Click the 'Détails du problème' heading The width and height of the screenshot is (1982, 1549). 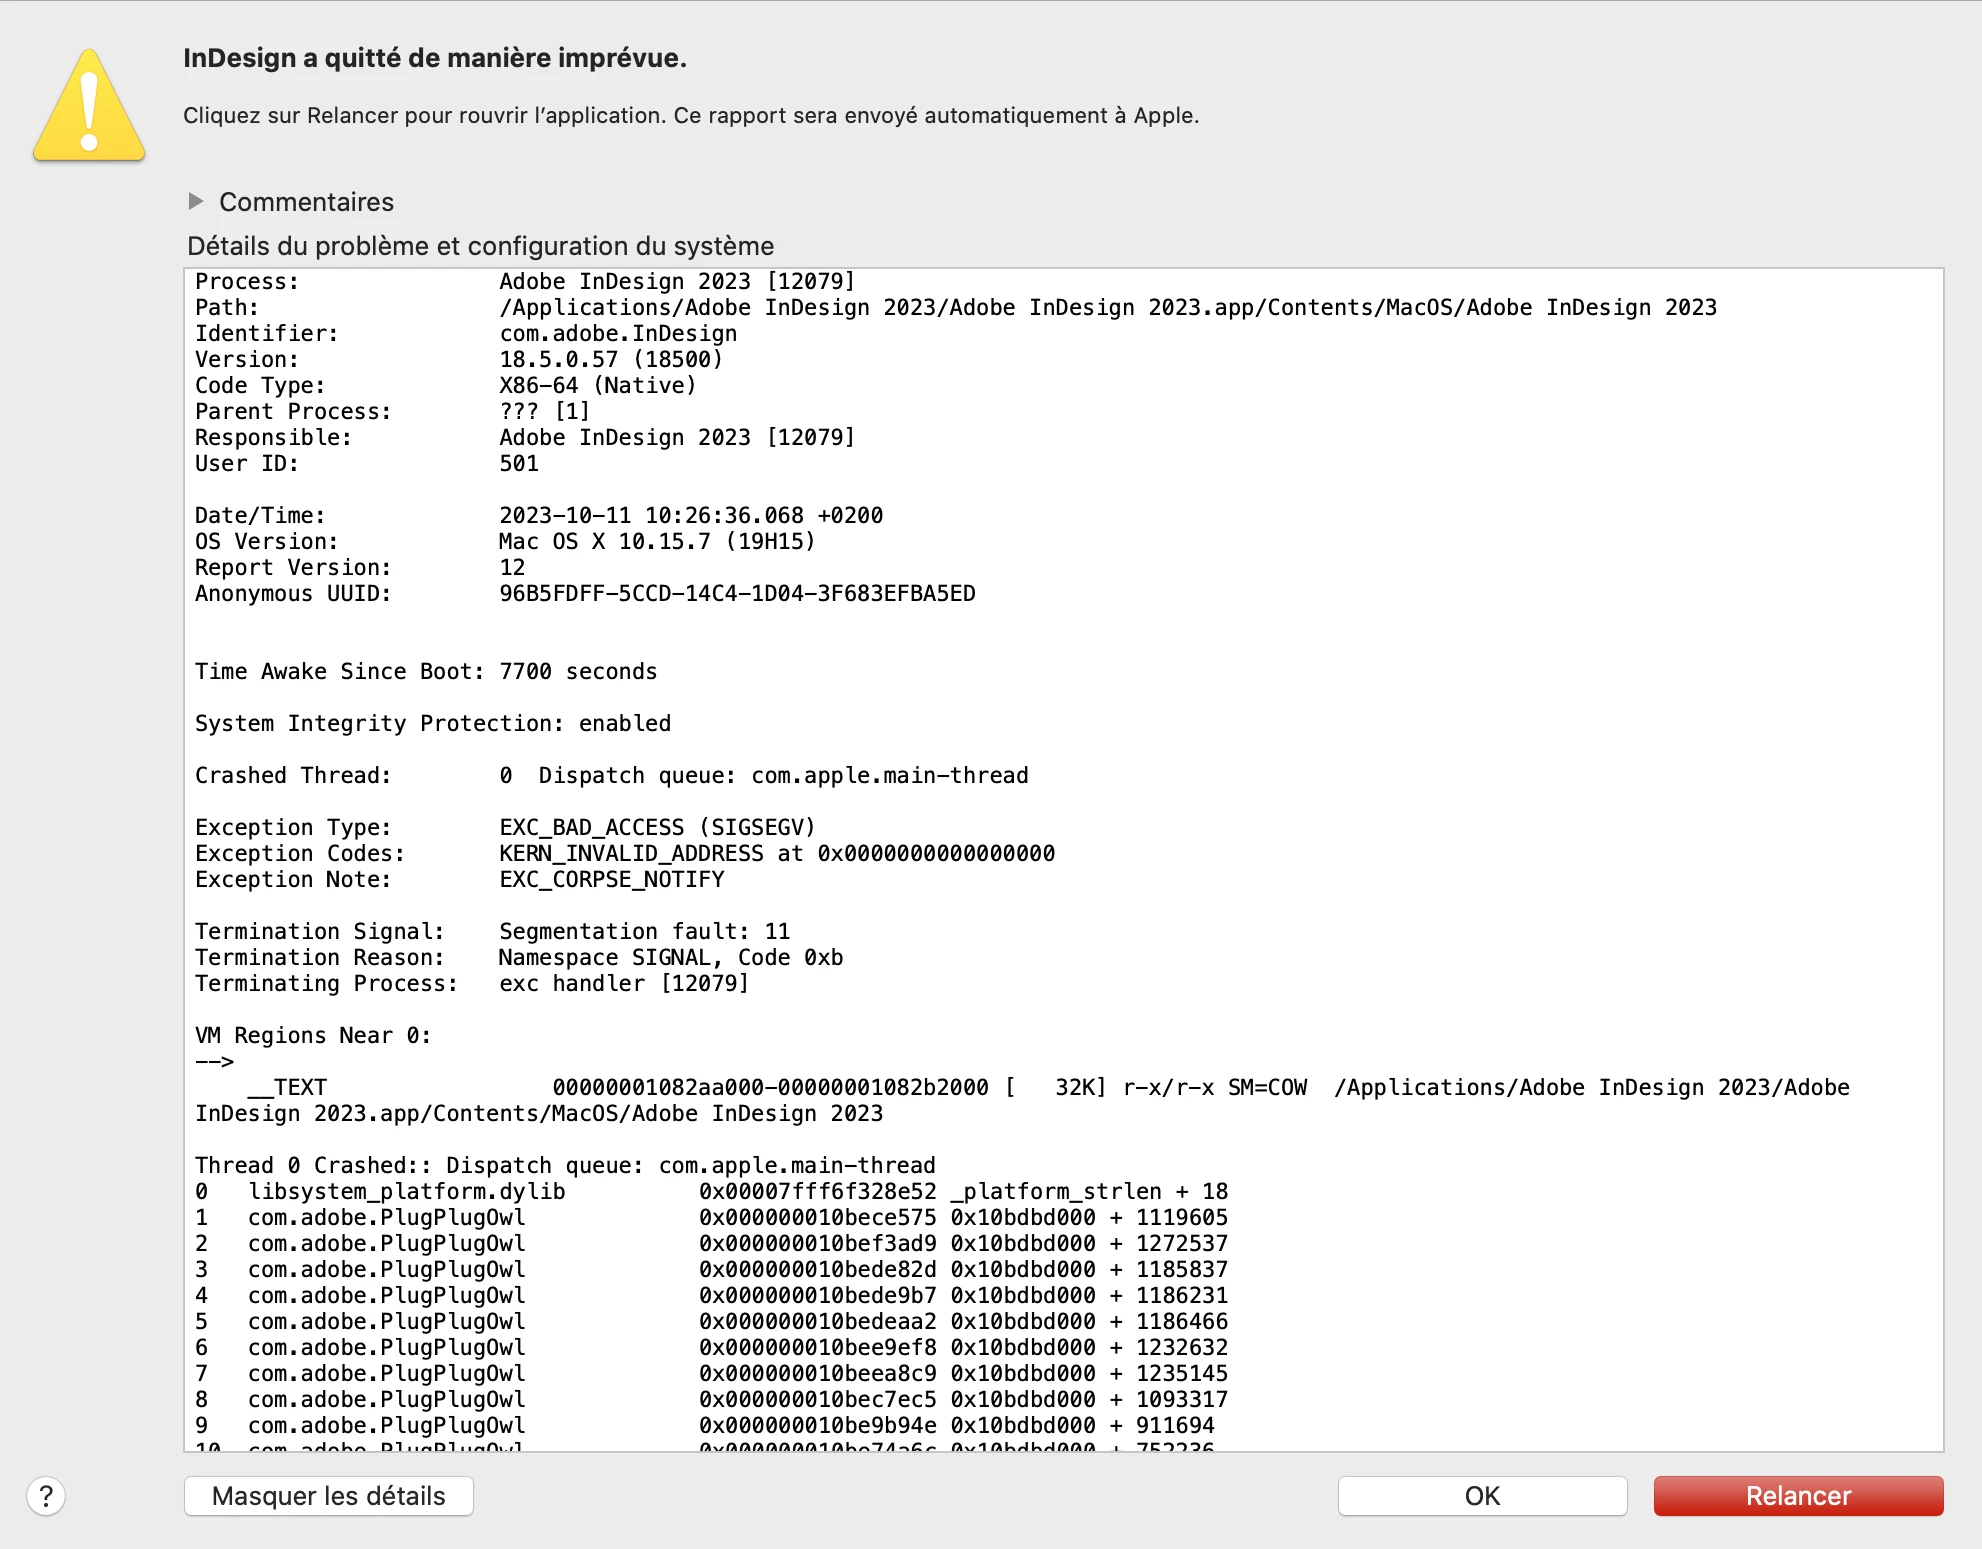[x=480, y=246]
